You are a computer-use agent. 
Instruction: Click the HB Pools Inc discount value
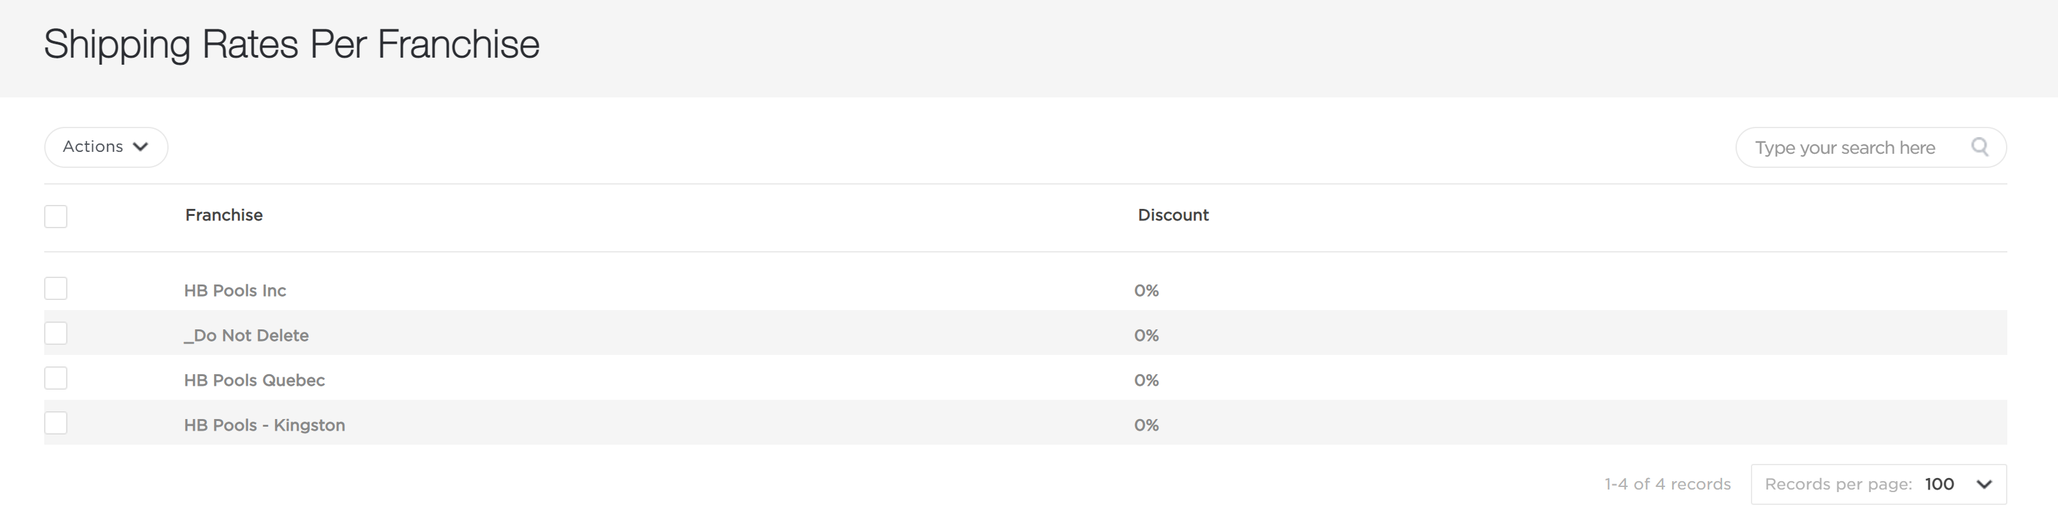pyautogui.click(x=1146, y=290)
